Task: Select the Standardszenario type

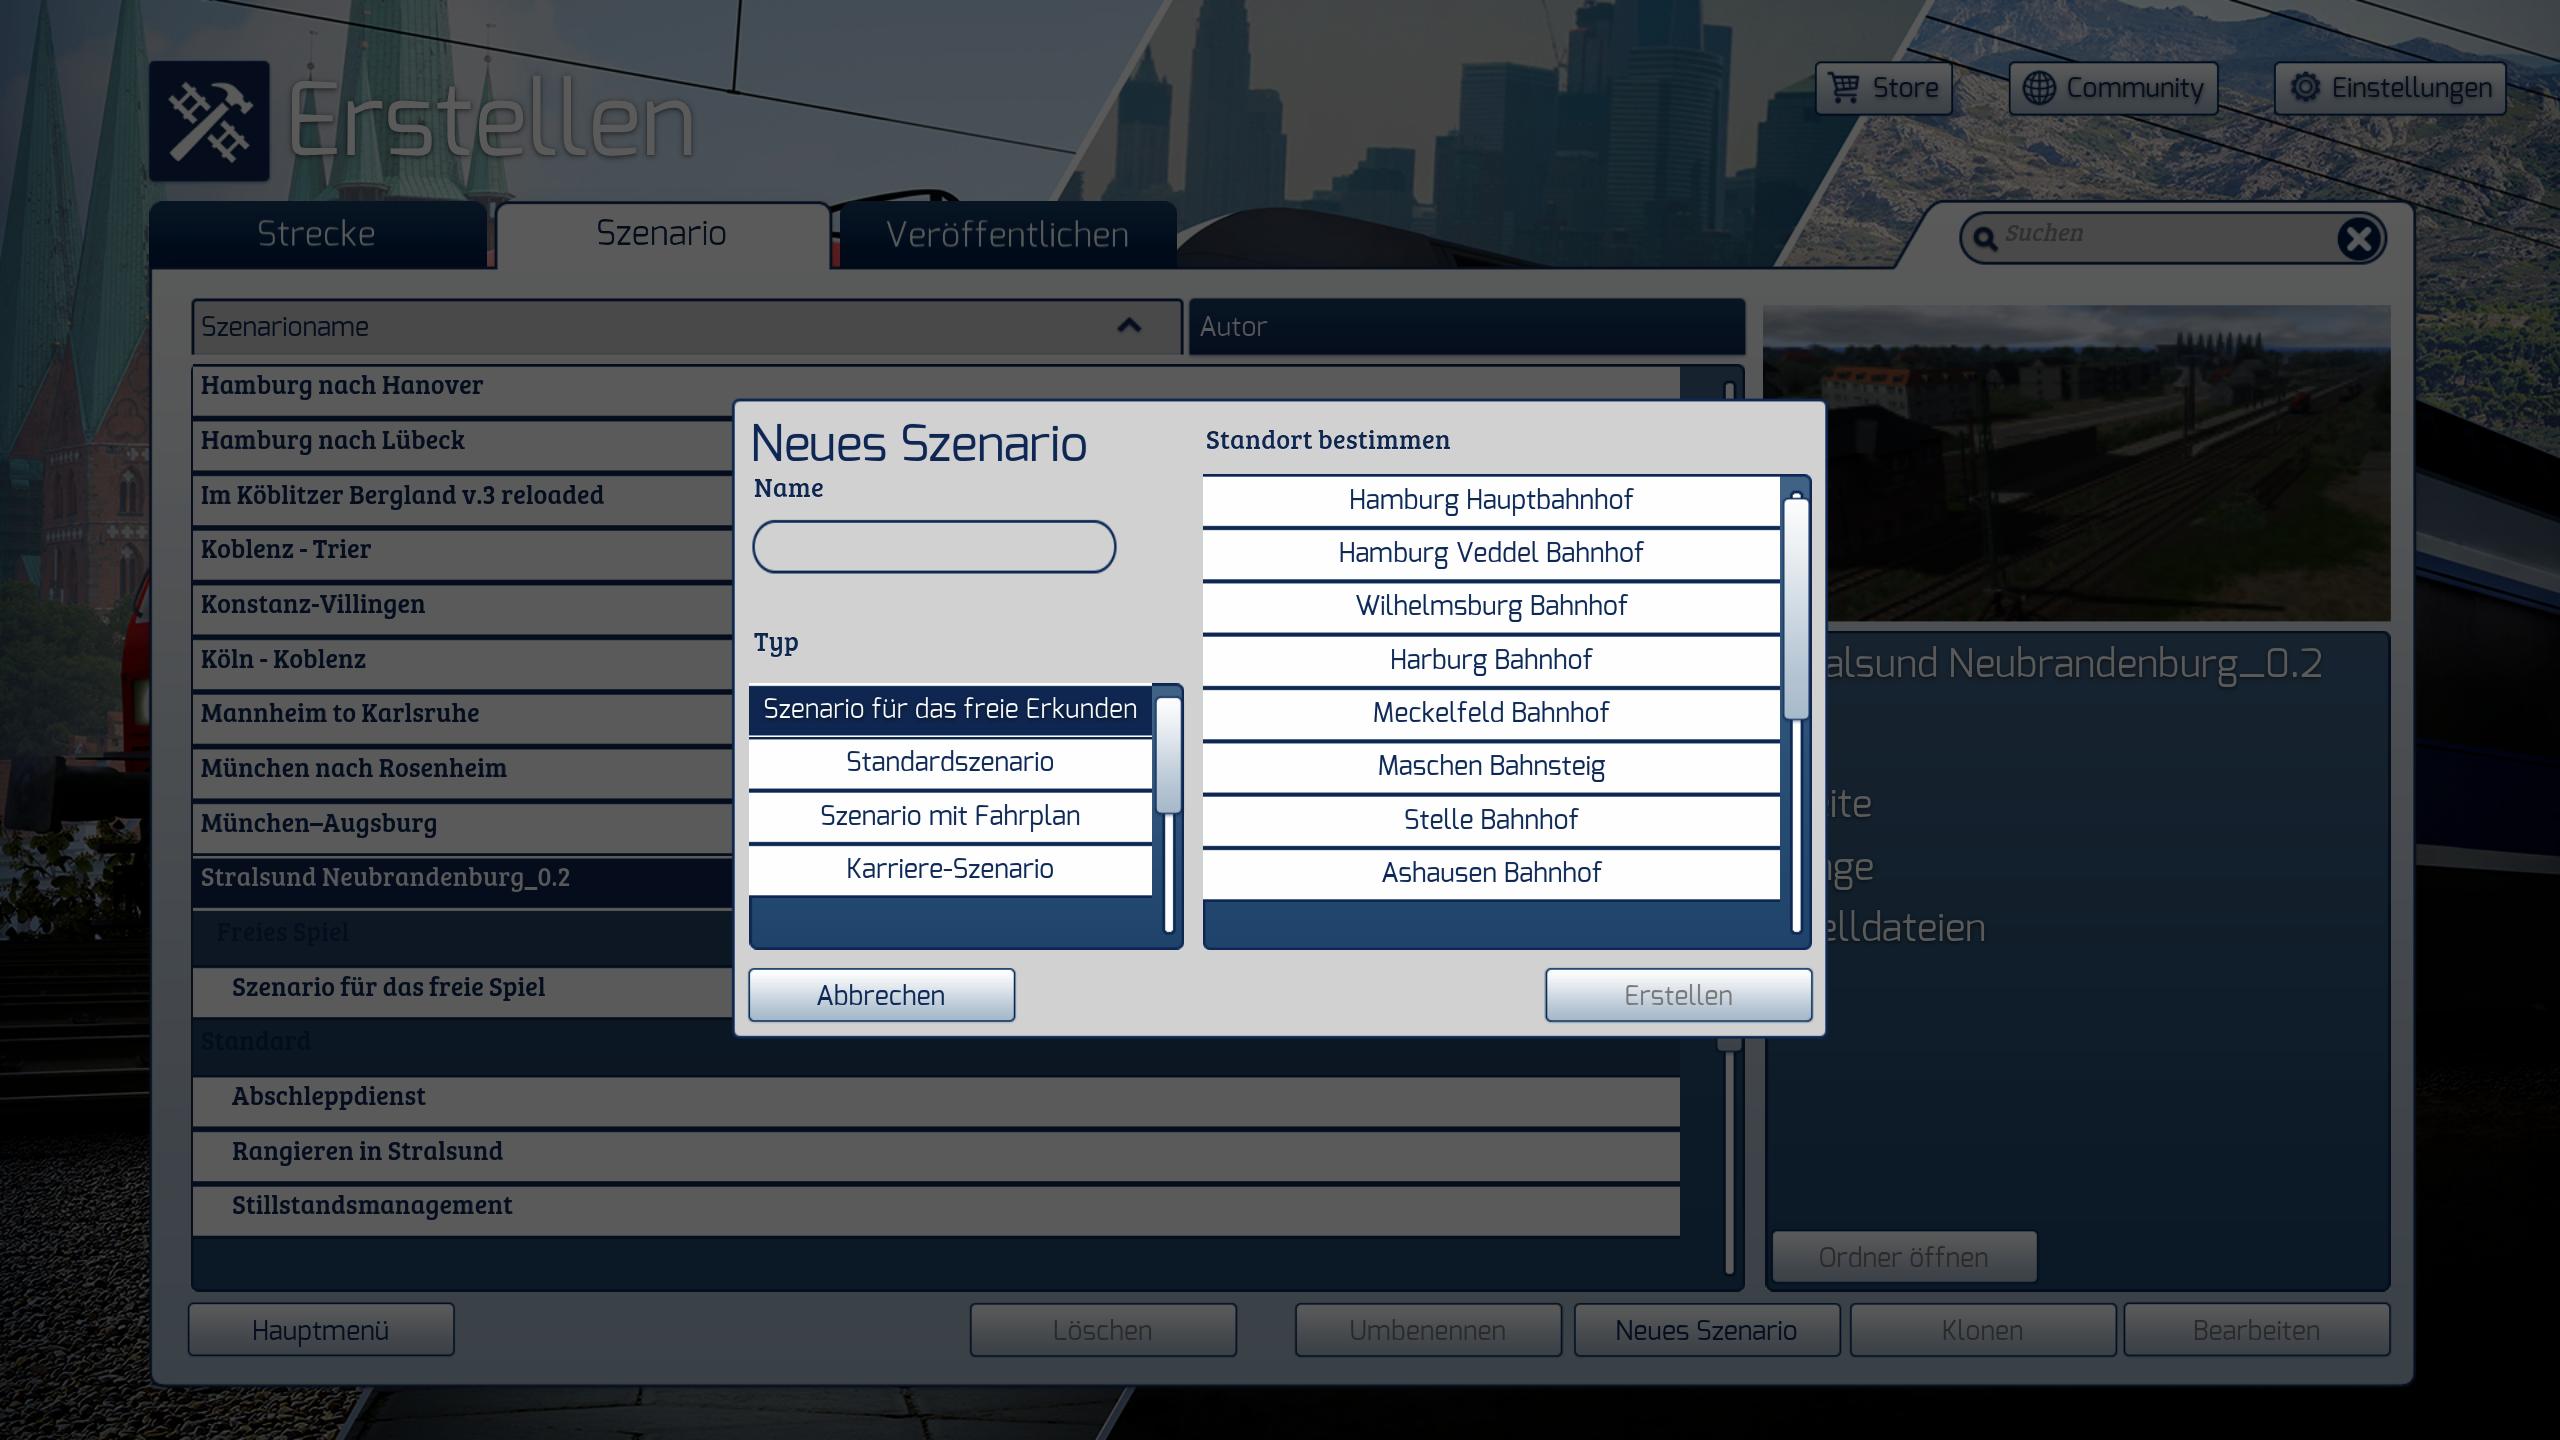Action: pyautogui.click(x=949, y=763)
